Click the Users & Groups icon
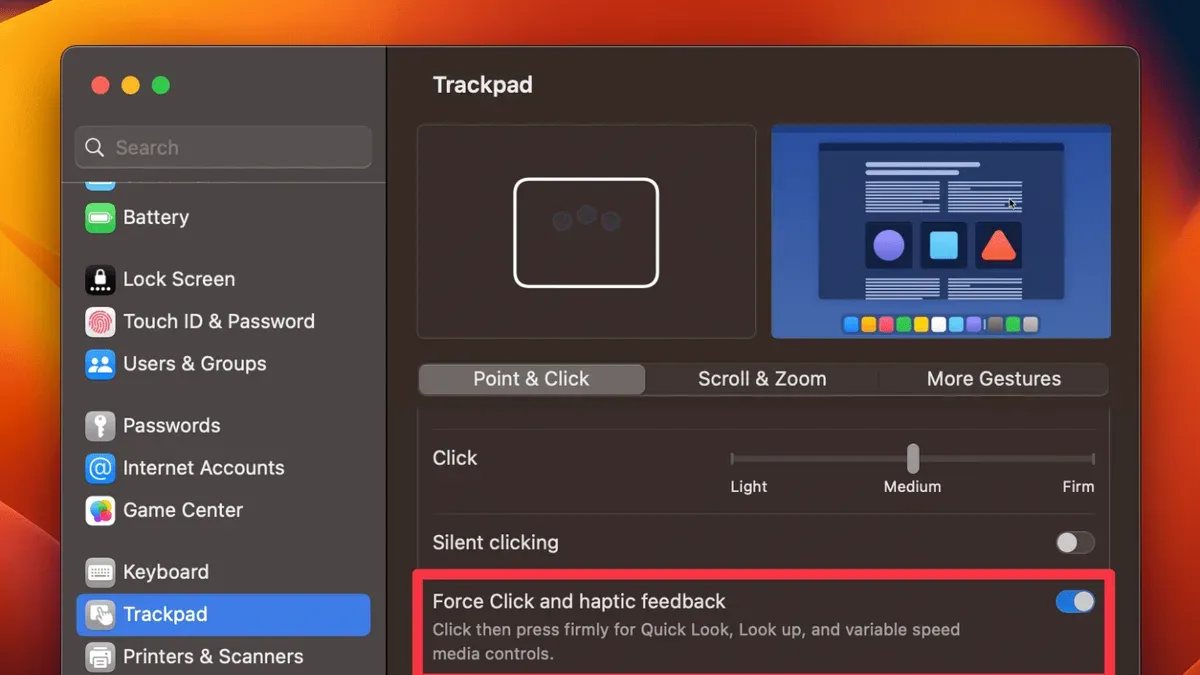 click(100, 364)
